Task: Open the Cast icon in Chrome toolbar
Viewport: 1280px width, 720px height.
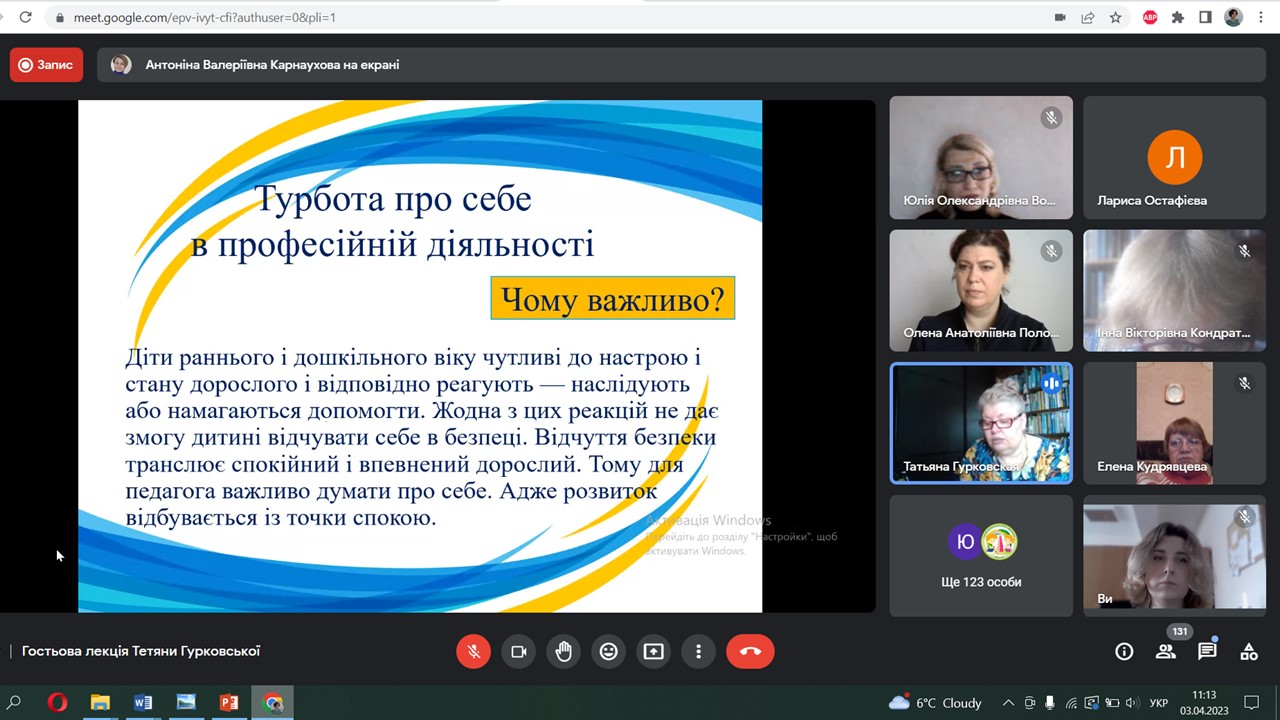Action: (1060, 17)
